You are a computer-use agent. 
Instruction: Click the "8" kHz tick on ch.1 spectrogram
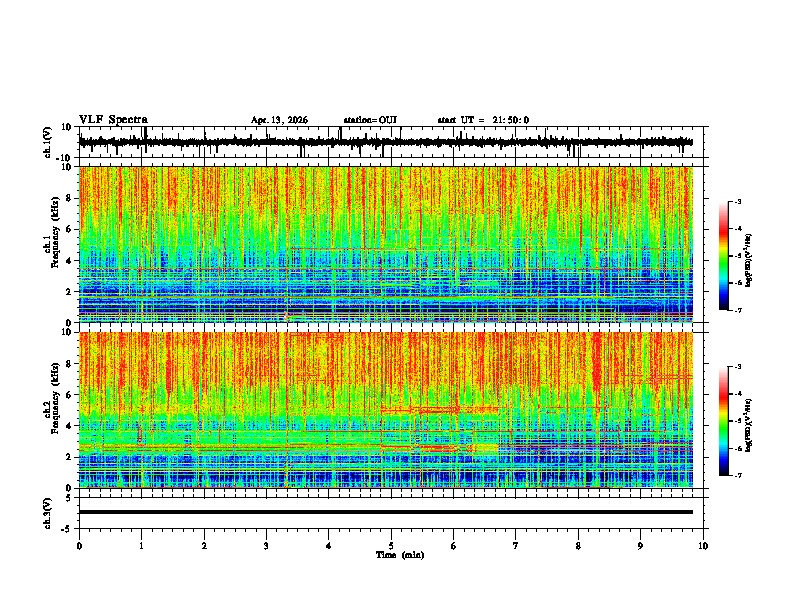[x=71, y=198]
